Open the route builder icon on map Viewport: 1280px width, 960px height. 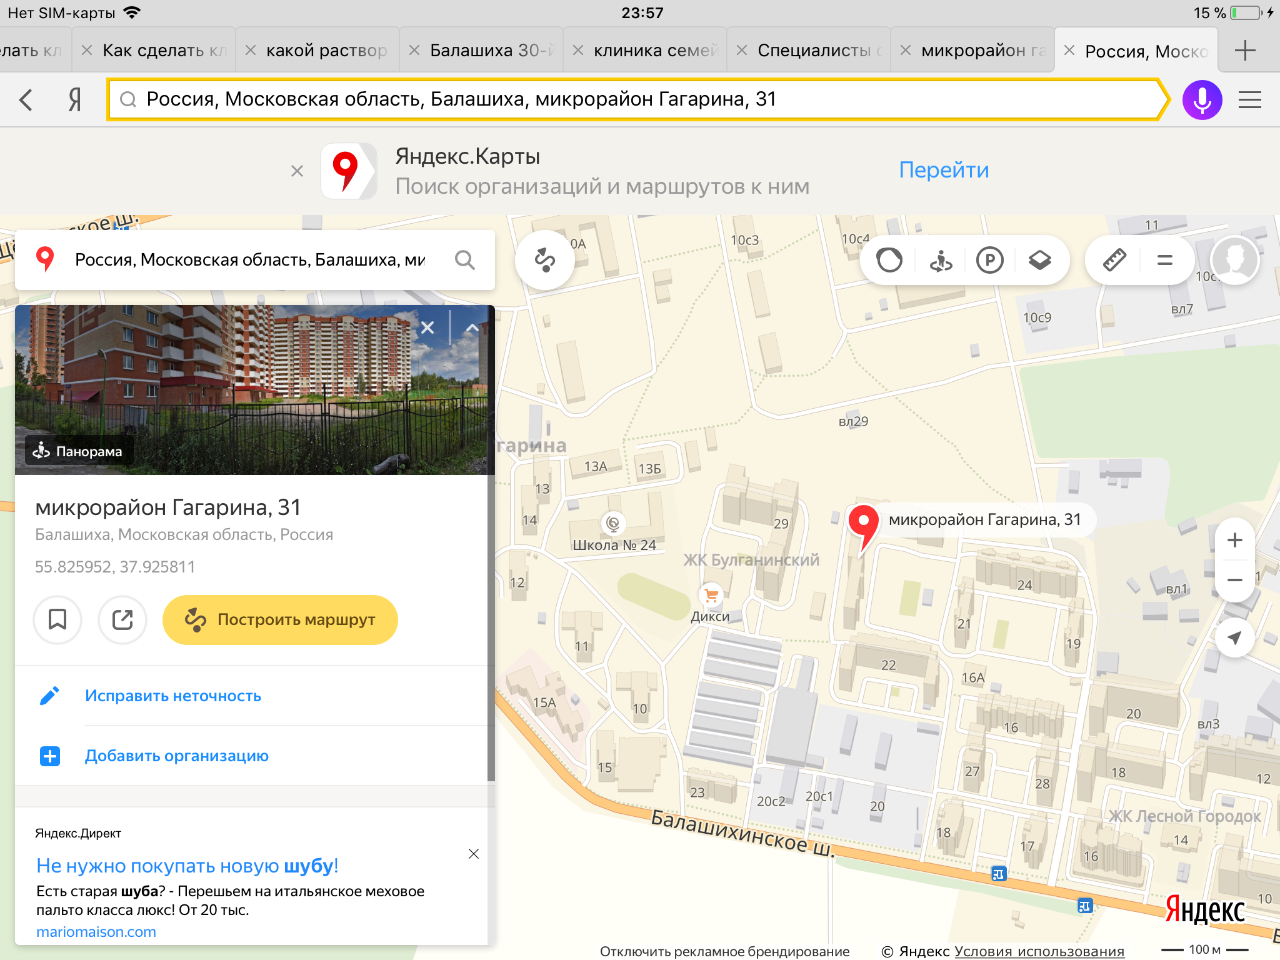tap(545, 260)
